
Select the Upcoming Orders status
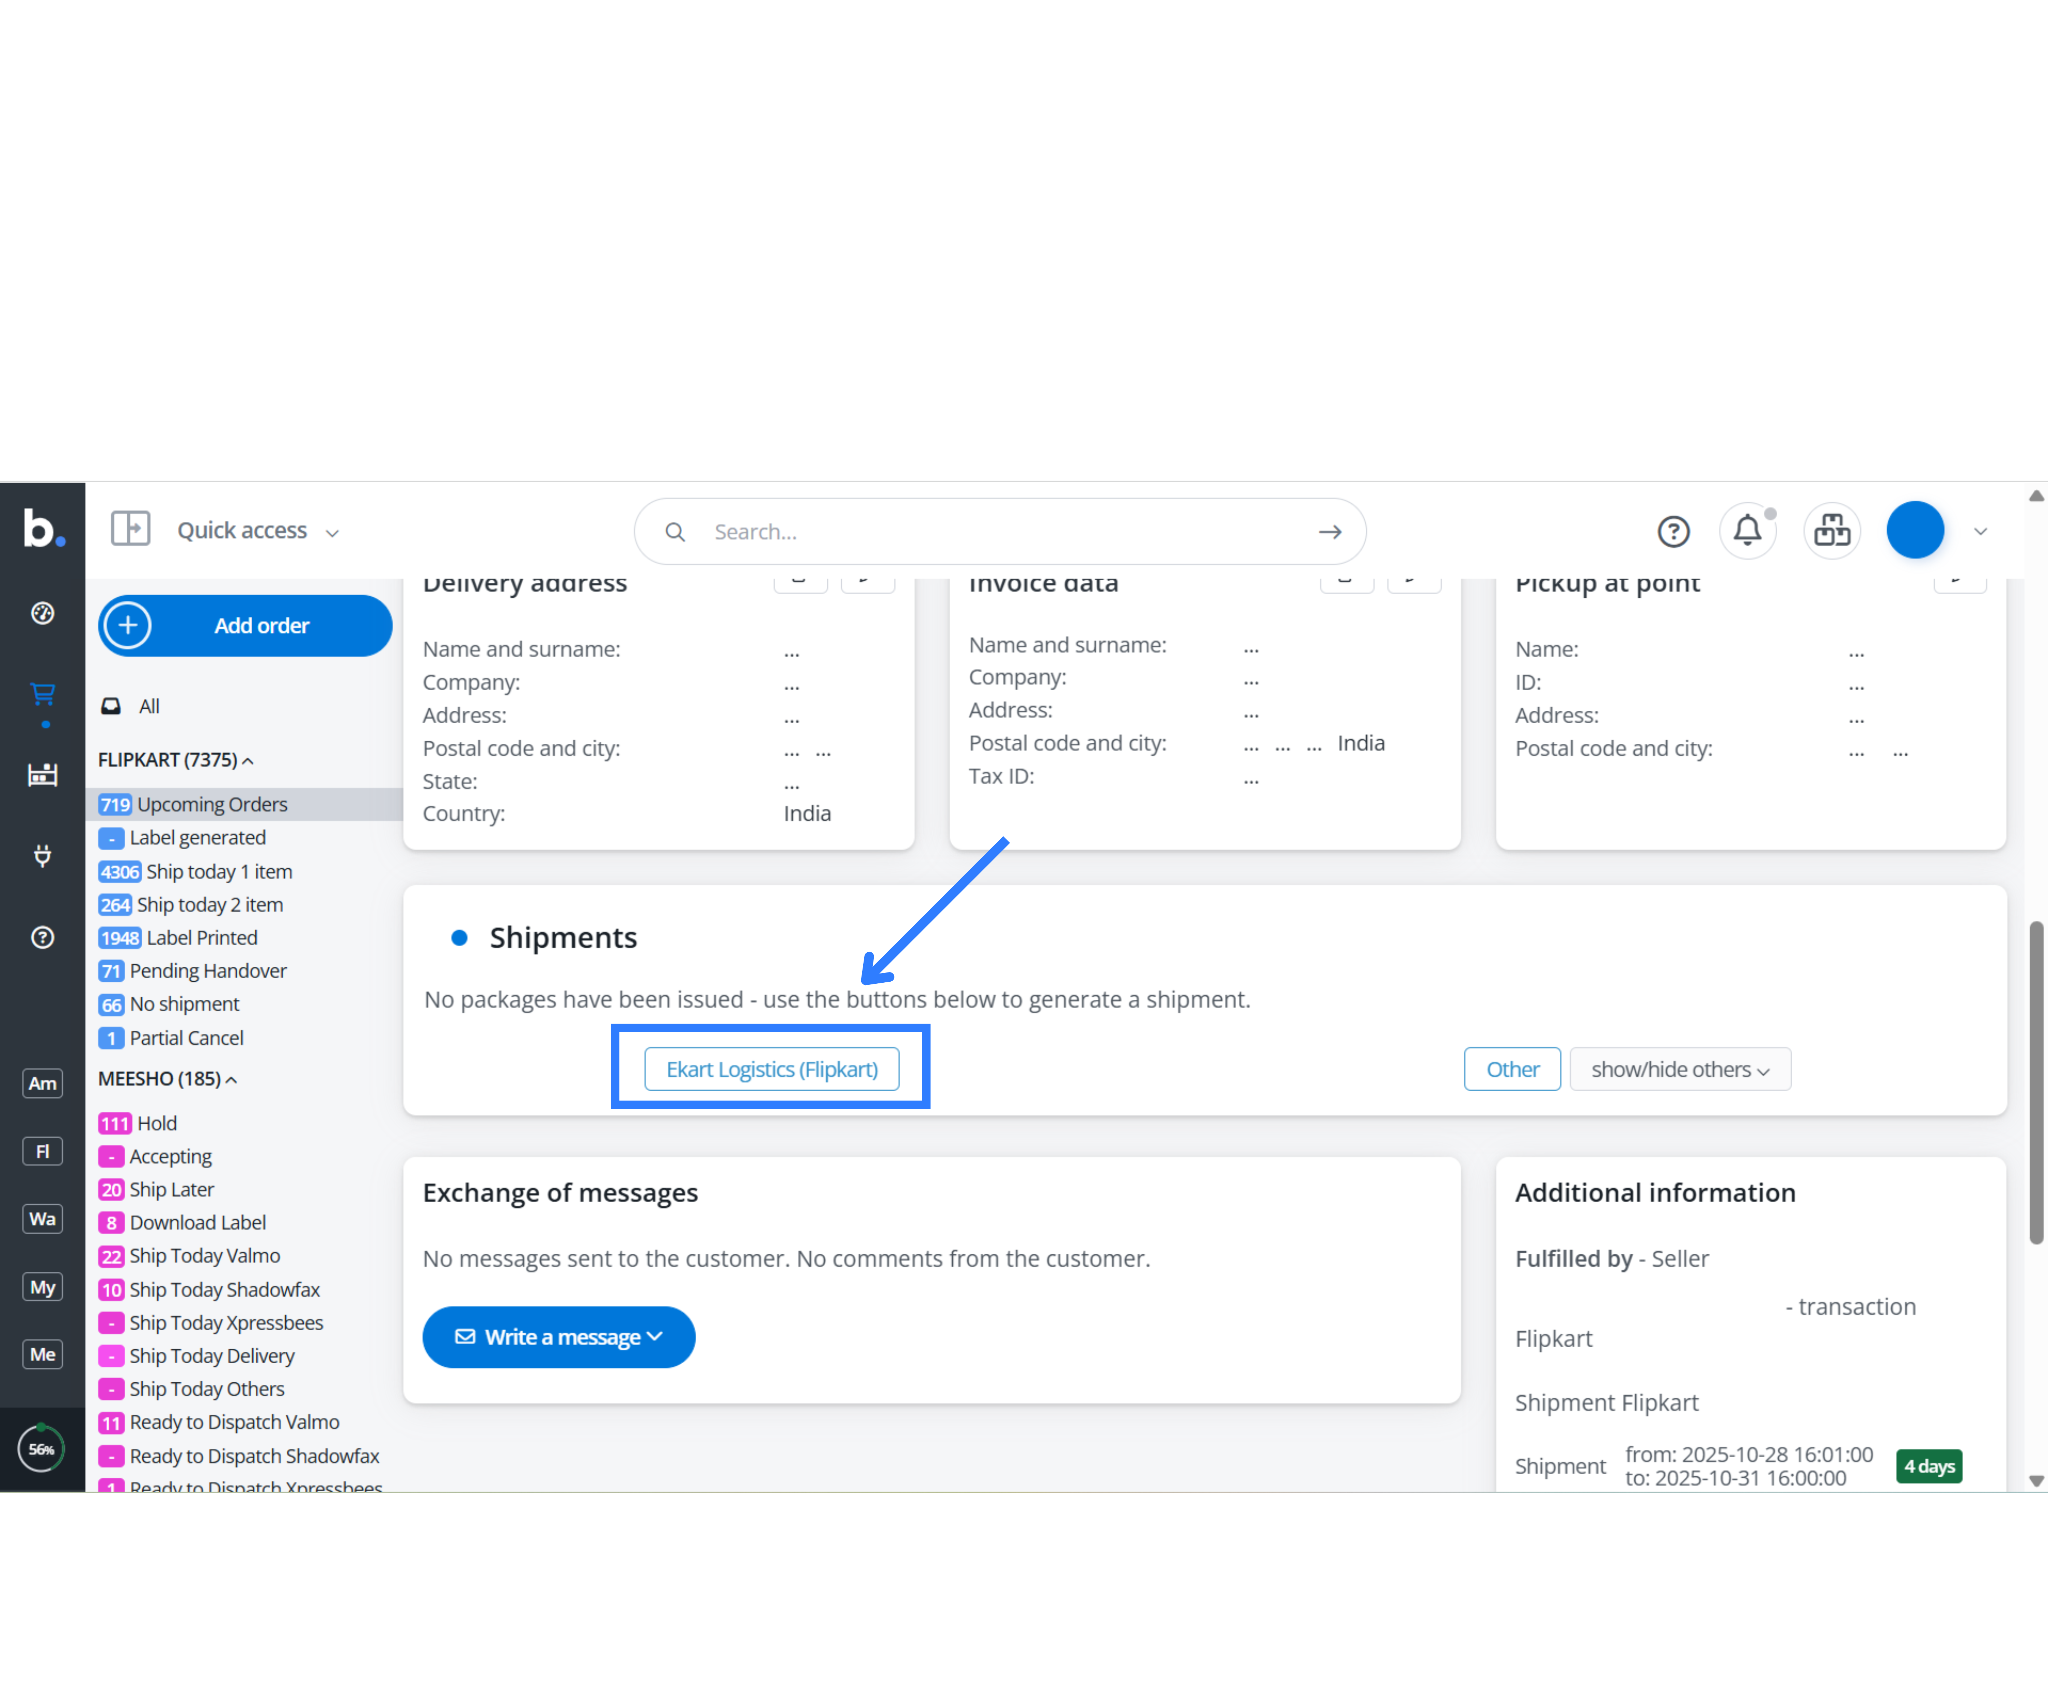point(212,804)
